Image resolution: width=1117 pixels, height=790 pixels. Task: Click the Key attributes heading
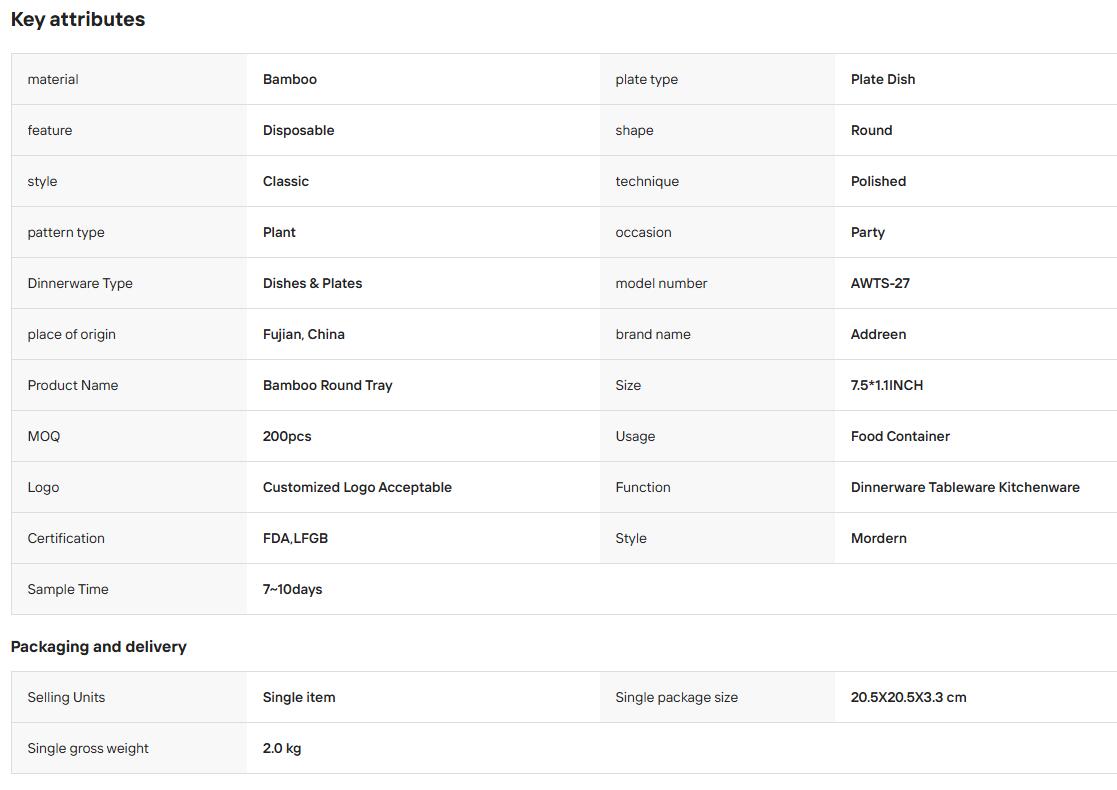tap(78, 19)
